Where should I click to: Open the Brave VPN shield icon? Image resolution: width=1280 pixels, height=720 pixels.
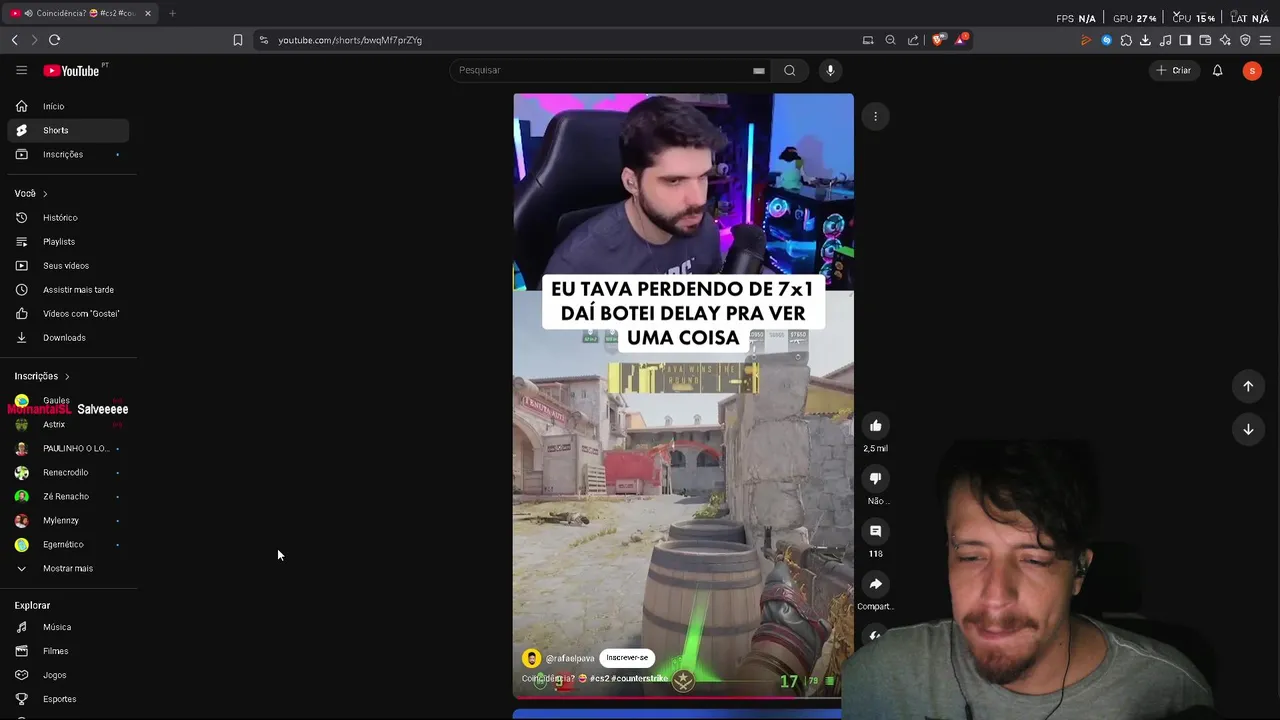coord(1245,40)
